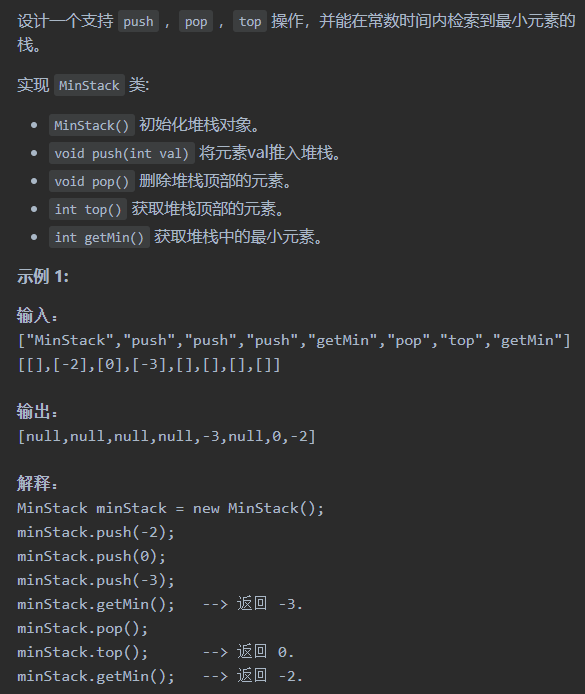This screenshot has width=585, height=694.
Task: Click the 示例 1: heading
Action: [43, 277]
